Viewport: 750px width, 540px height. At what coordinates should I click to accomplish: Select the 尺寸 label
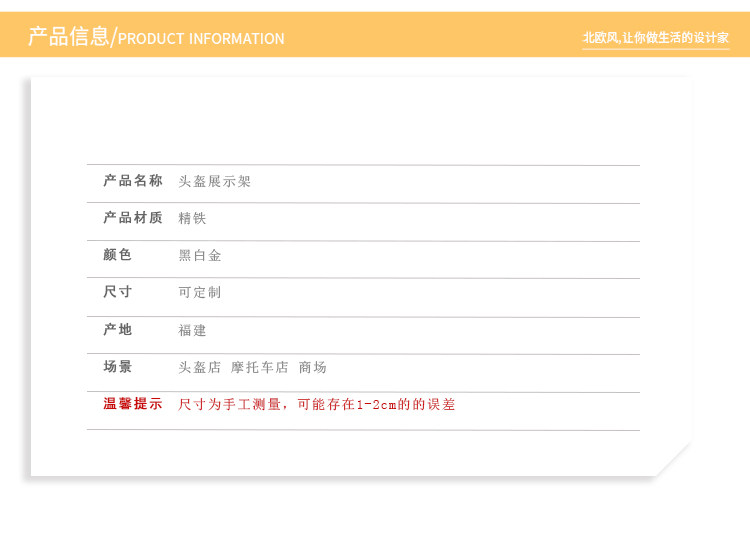(x=118, y=292)
